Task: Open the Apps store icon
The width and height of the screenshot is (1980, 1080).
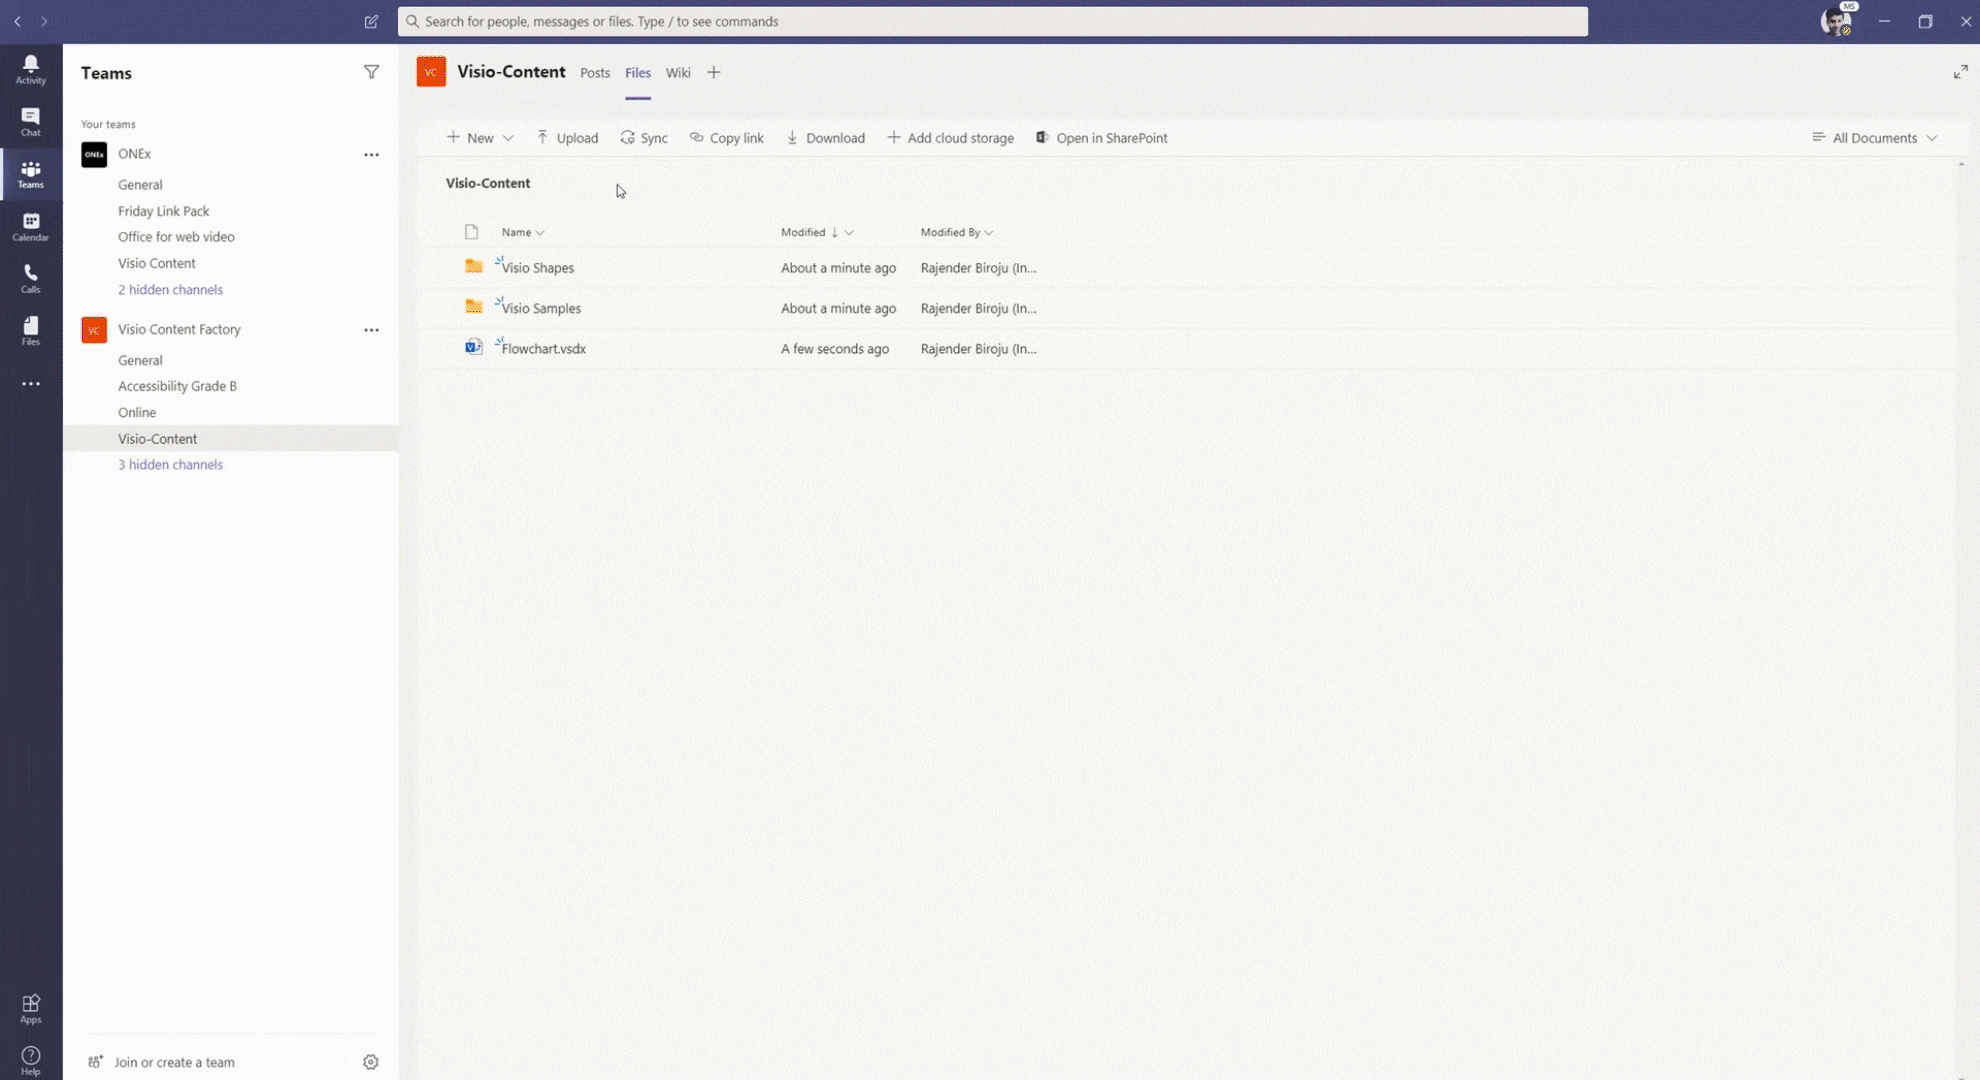Action: pos(31,1008)
